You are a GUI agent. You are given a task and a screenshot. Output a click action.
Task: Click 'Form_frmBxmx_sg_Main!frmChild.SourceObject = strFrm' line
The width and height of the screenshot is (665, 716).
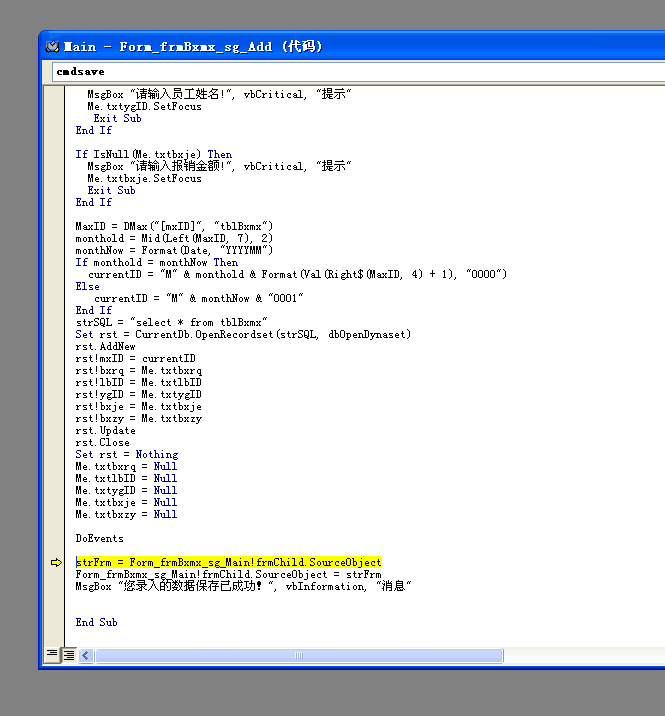click(228, 574)
